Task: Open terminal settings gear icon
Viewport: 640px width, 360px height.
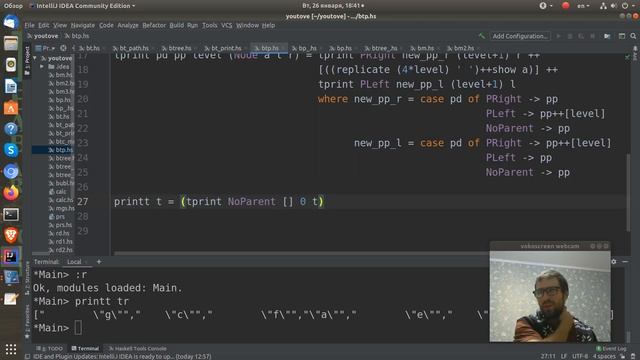Action: click(x=614, y=262)
